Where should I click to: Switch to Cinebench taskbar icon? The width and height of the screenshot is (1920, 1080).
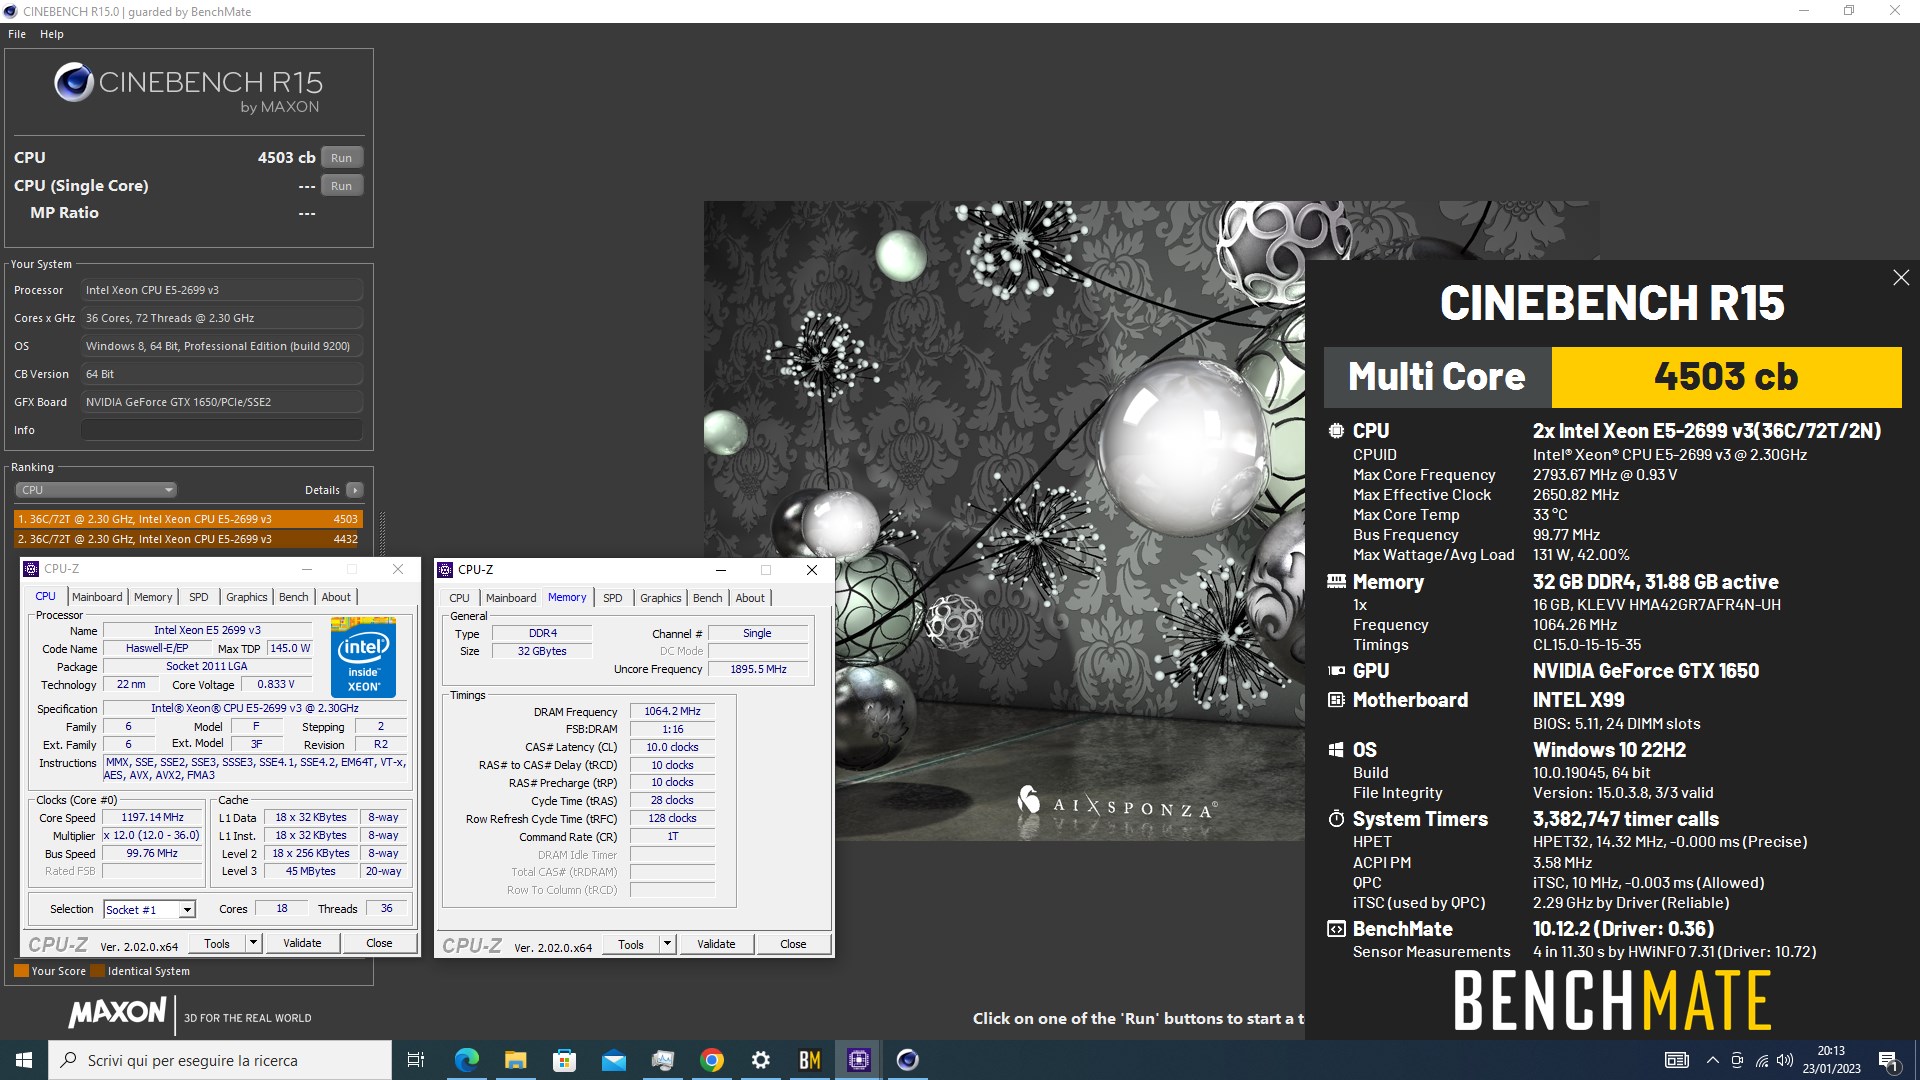click(x=908, y=1060)
